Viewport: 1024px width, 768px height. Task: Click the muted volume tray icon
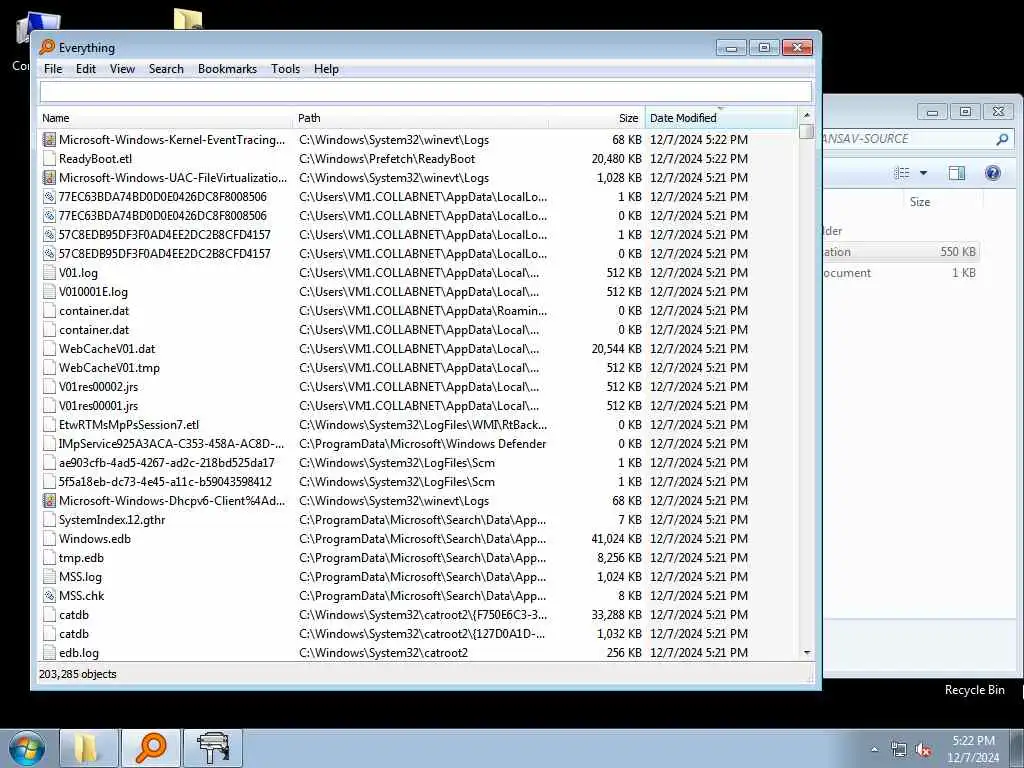point(923,750)
